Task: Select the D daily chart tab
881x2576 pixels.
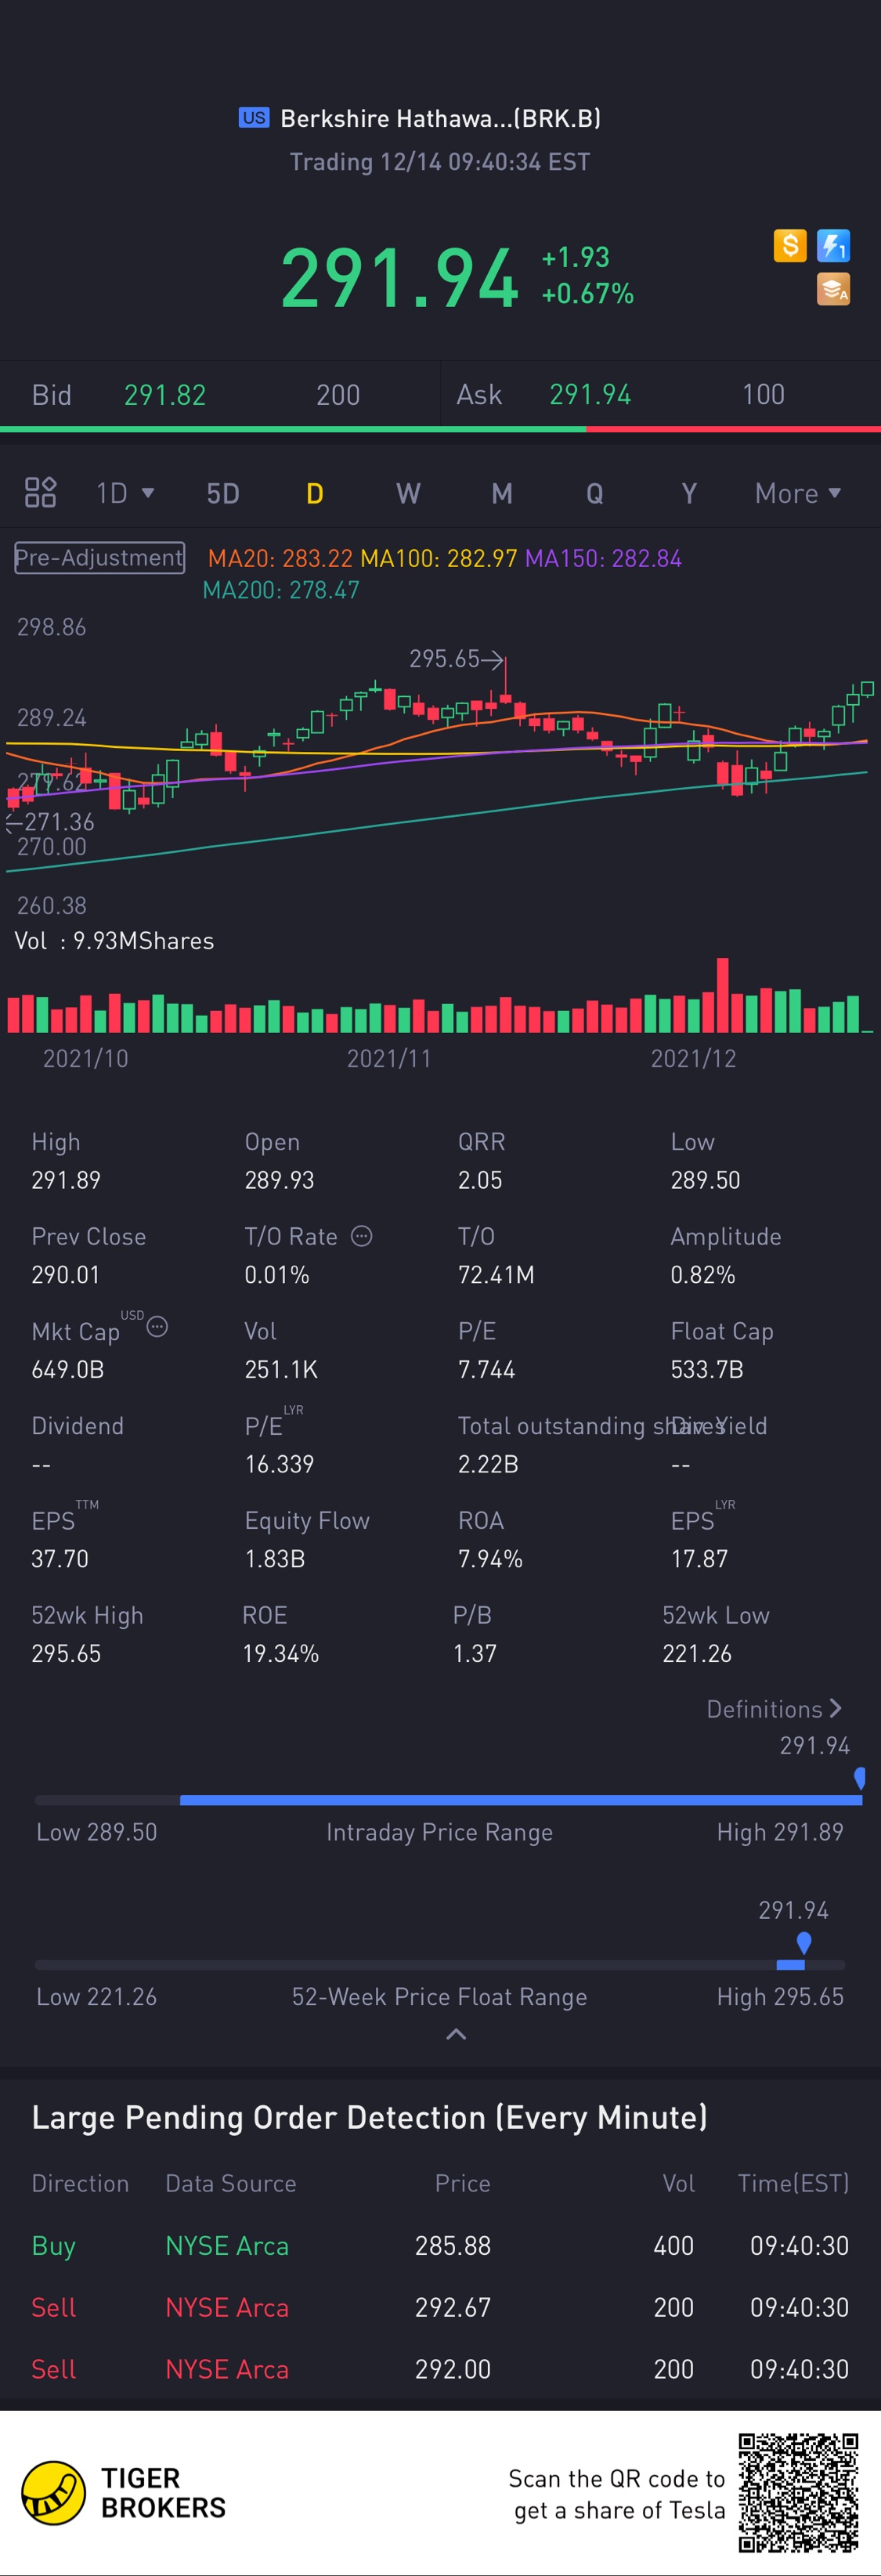Action: click(315, 493)
